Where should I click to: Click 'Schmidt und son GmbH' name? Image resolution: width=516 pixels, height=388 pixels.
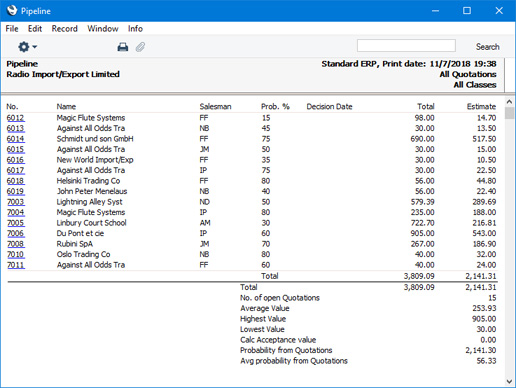tap(95, 139)
